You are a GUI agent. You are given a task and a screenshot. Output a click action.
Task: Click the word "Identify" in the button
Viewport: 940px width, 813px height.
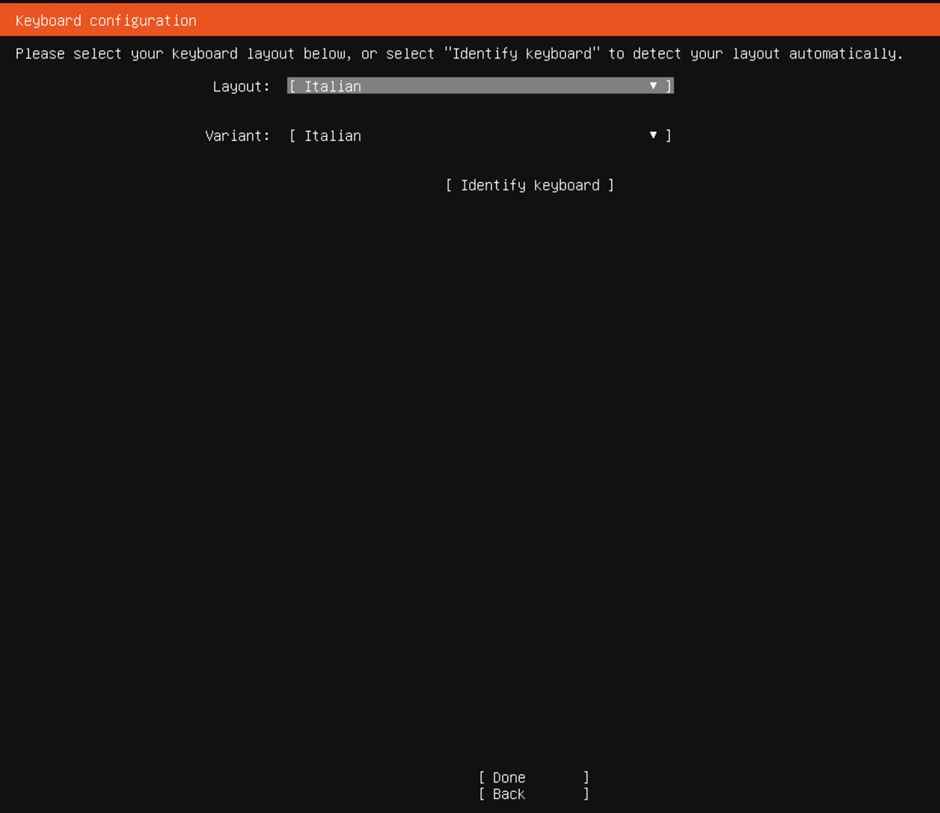492,185
